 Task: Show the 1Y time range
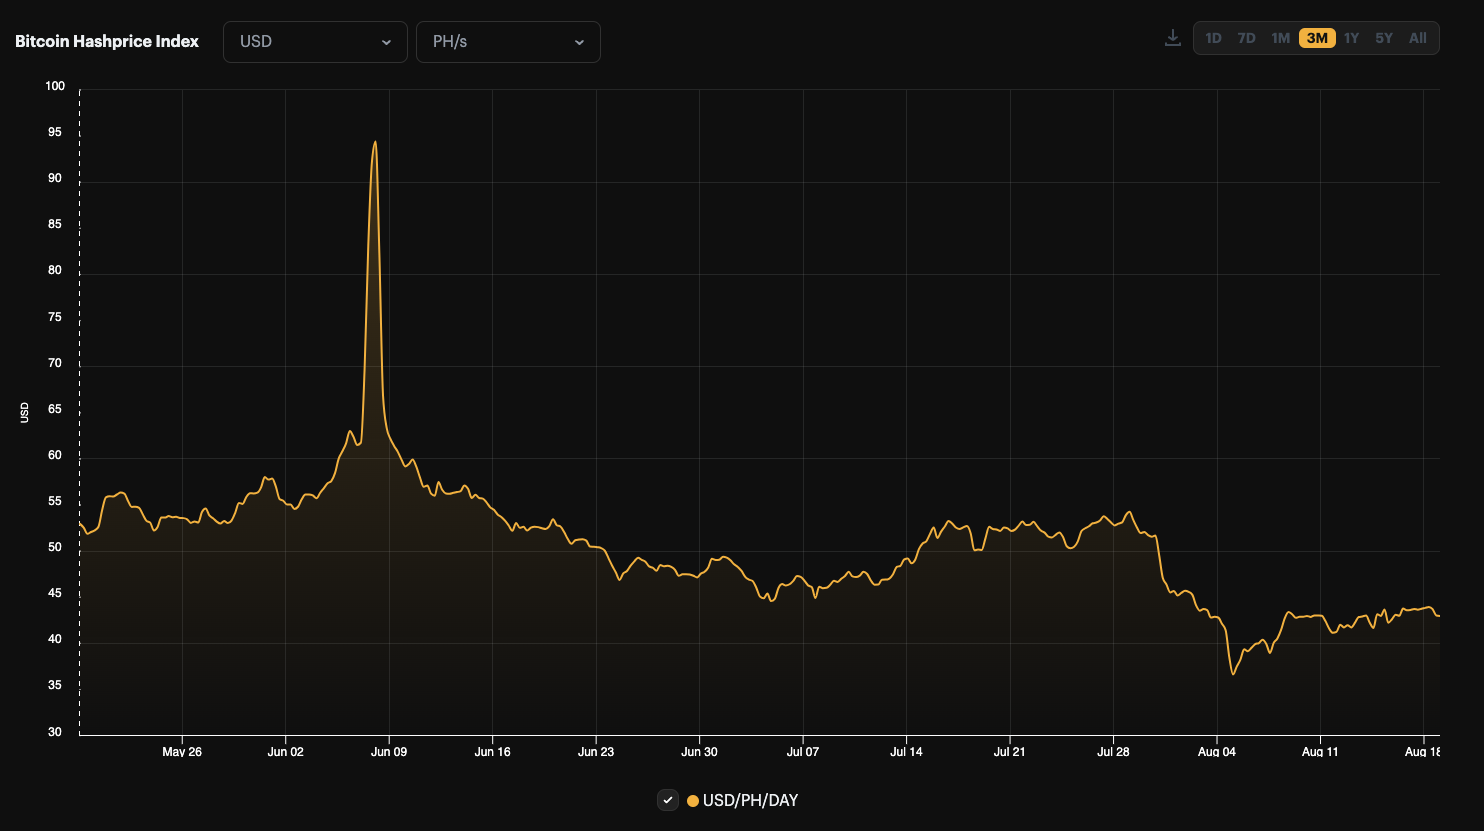[1351, 38]
